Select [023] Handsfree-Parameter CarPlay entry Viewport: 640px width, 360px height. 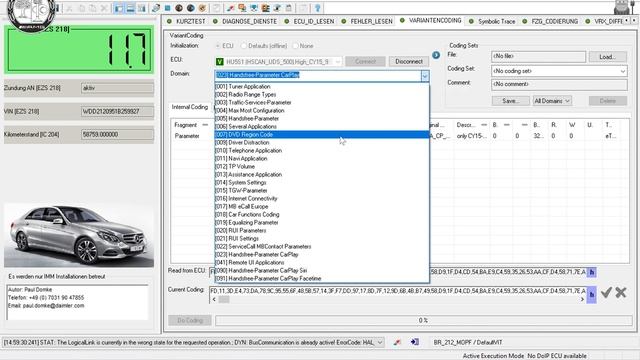coord(322,254)
